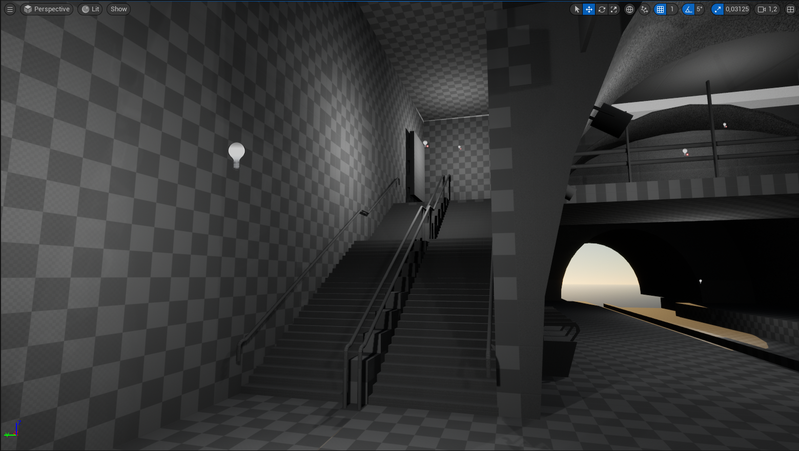Screen dimensions: 799x451
Task: Toggle world/local coordinate system globe
Action: tap(629, 9)
